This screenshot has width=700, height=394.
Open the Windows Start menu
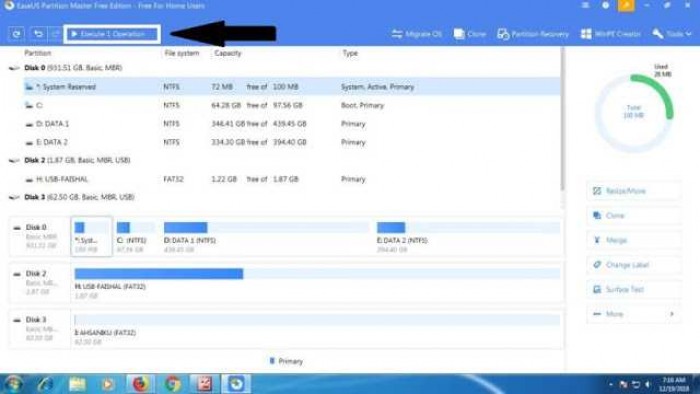point(13,384)
